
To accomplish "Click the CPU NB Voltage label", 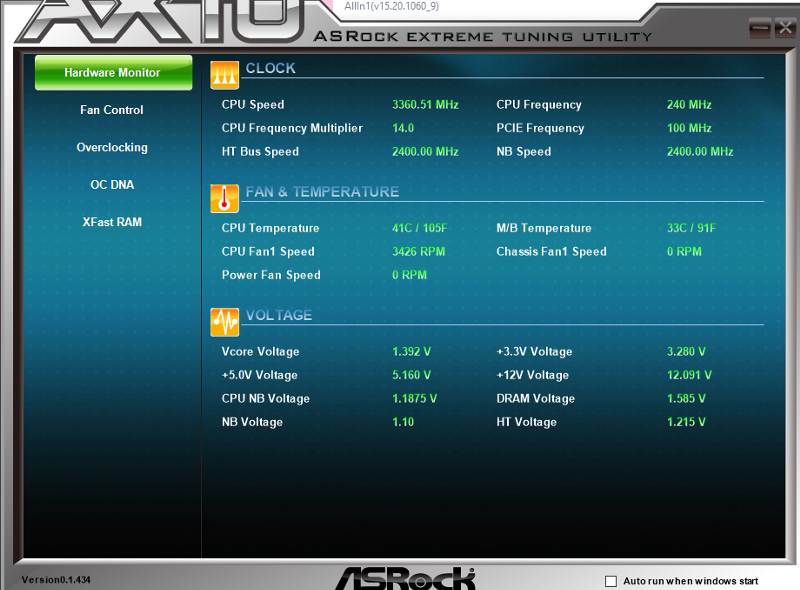I will coord(265,399).
